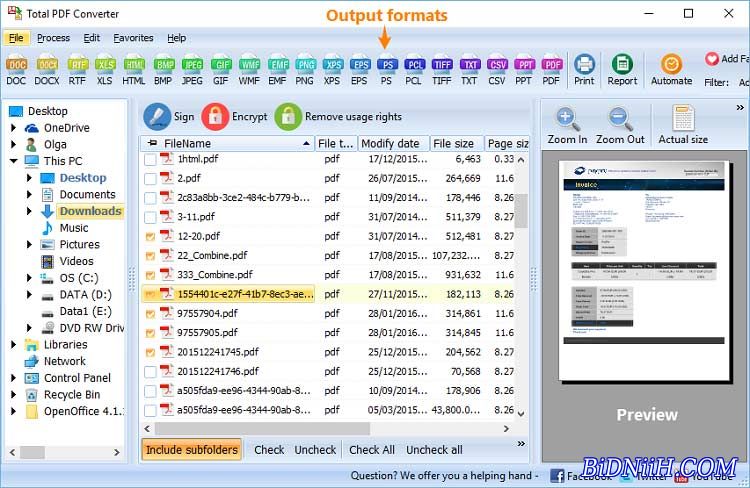Select XPS output format
The image size is (750, 488).
pyautogui.click(x=332, y=70)
